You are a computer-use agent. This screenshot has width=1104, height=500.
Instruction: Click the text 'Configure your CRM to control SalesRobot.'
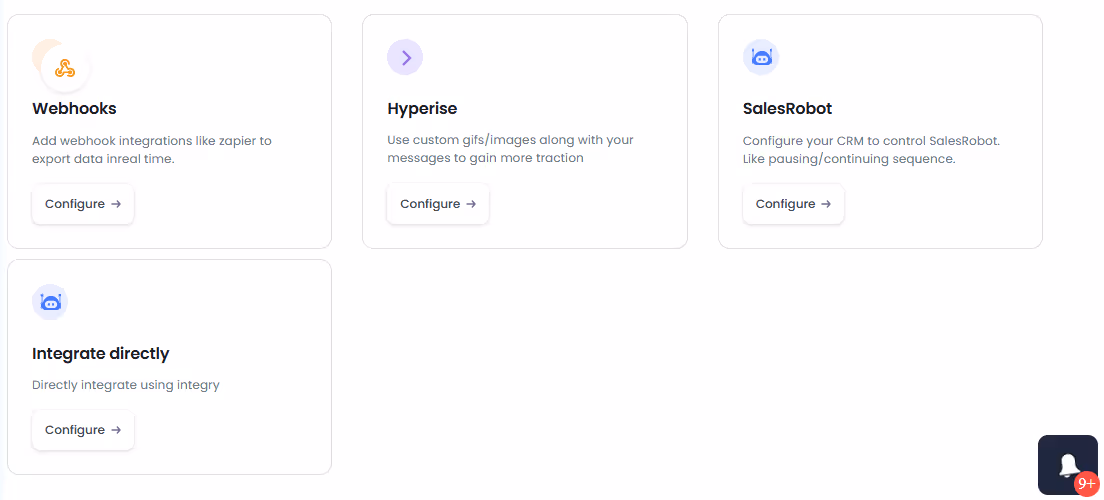(872, 141)
